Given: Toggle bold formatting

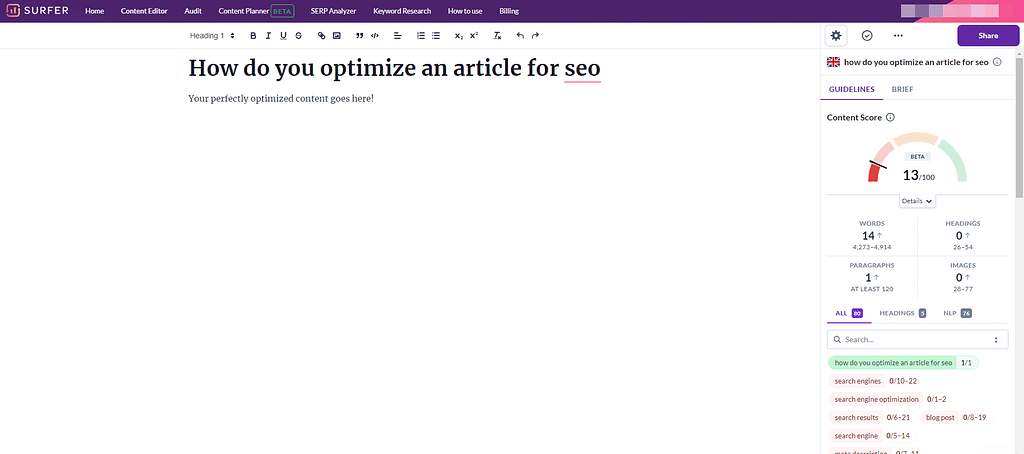Looking at the screenshot, I should click(x=253, y=35).
